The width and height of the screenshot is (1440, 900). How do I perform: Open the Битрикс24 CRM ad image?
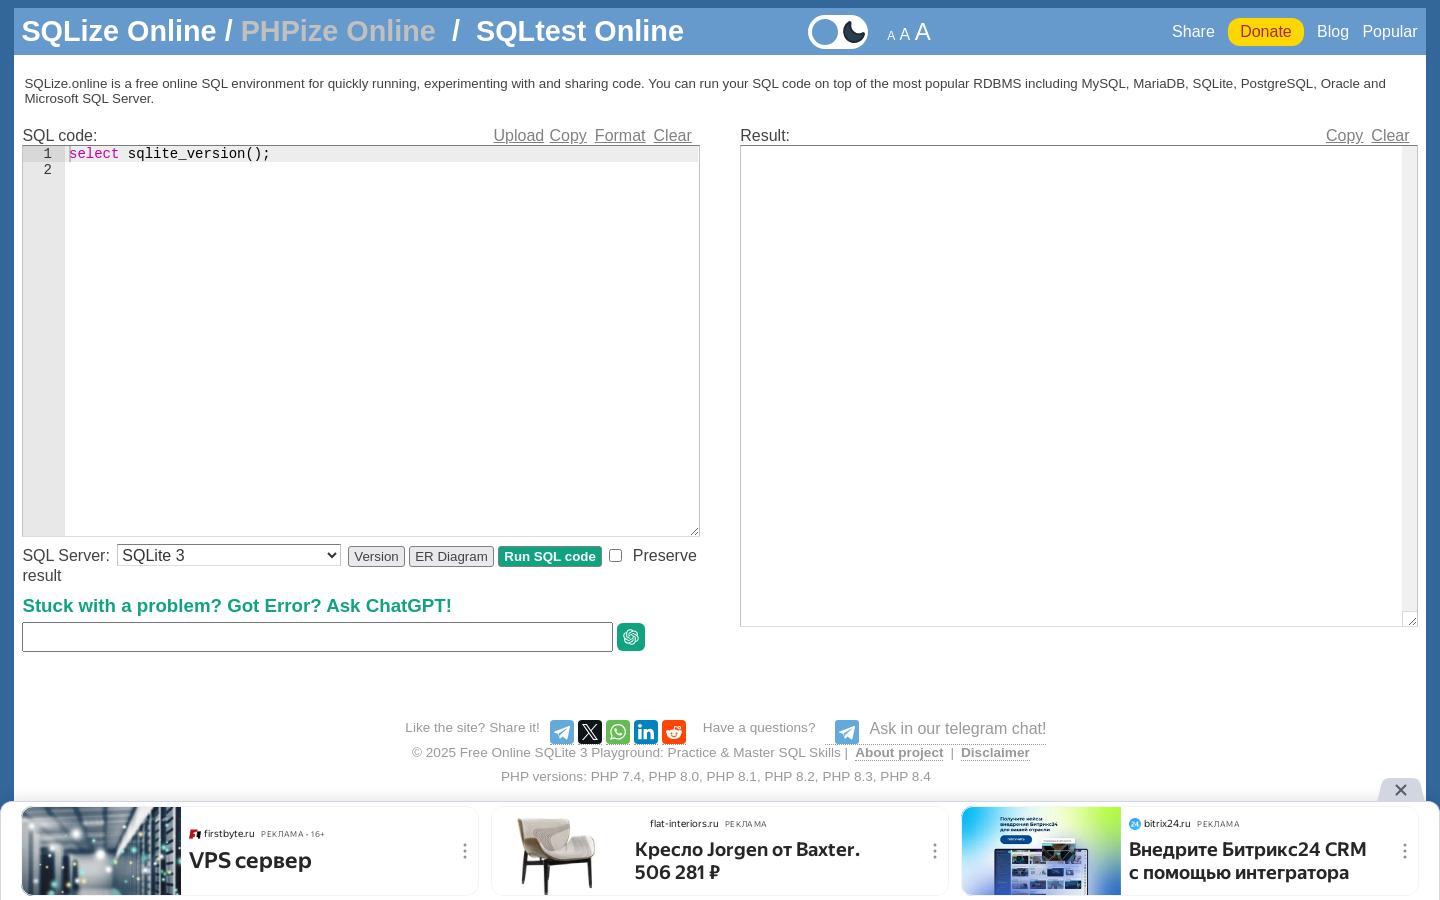pos(1041,851)
